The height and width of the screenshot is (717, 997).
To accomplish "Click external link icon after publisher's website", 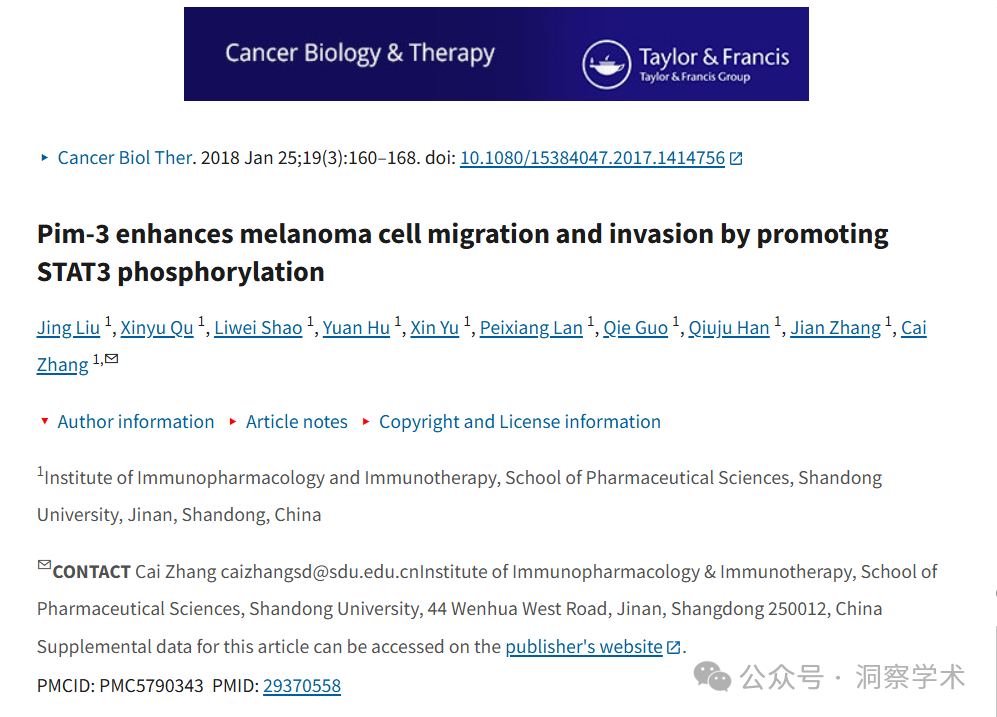I will (673, 647).
